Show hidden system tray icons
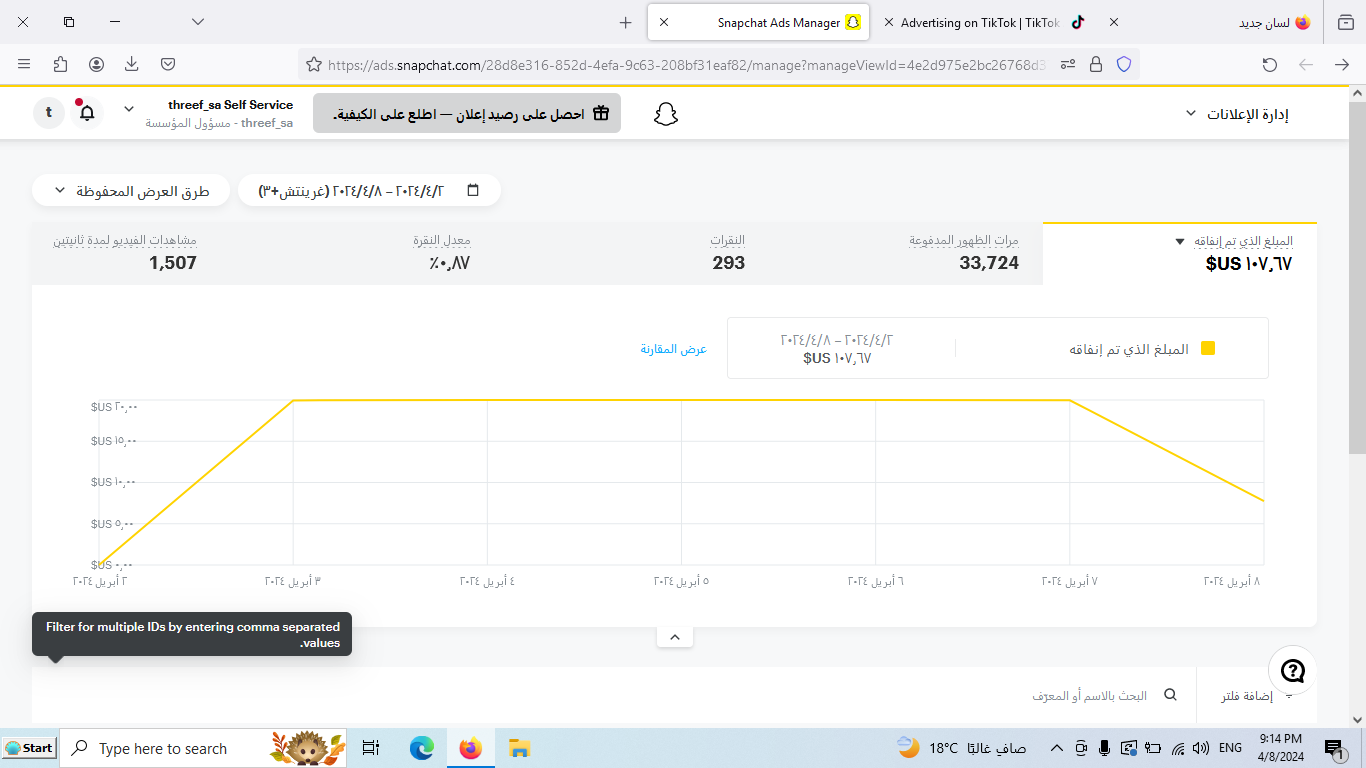 [x=1056, y=748]
